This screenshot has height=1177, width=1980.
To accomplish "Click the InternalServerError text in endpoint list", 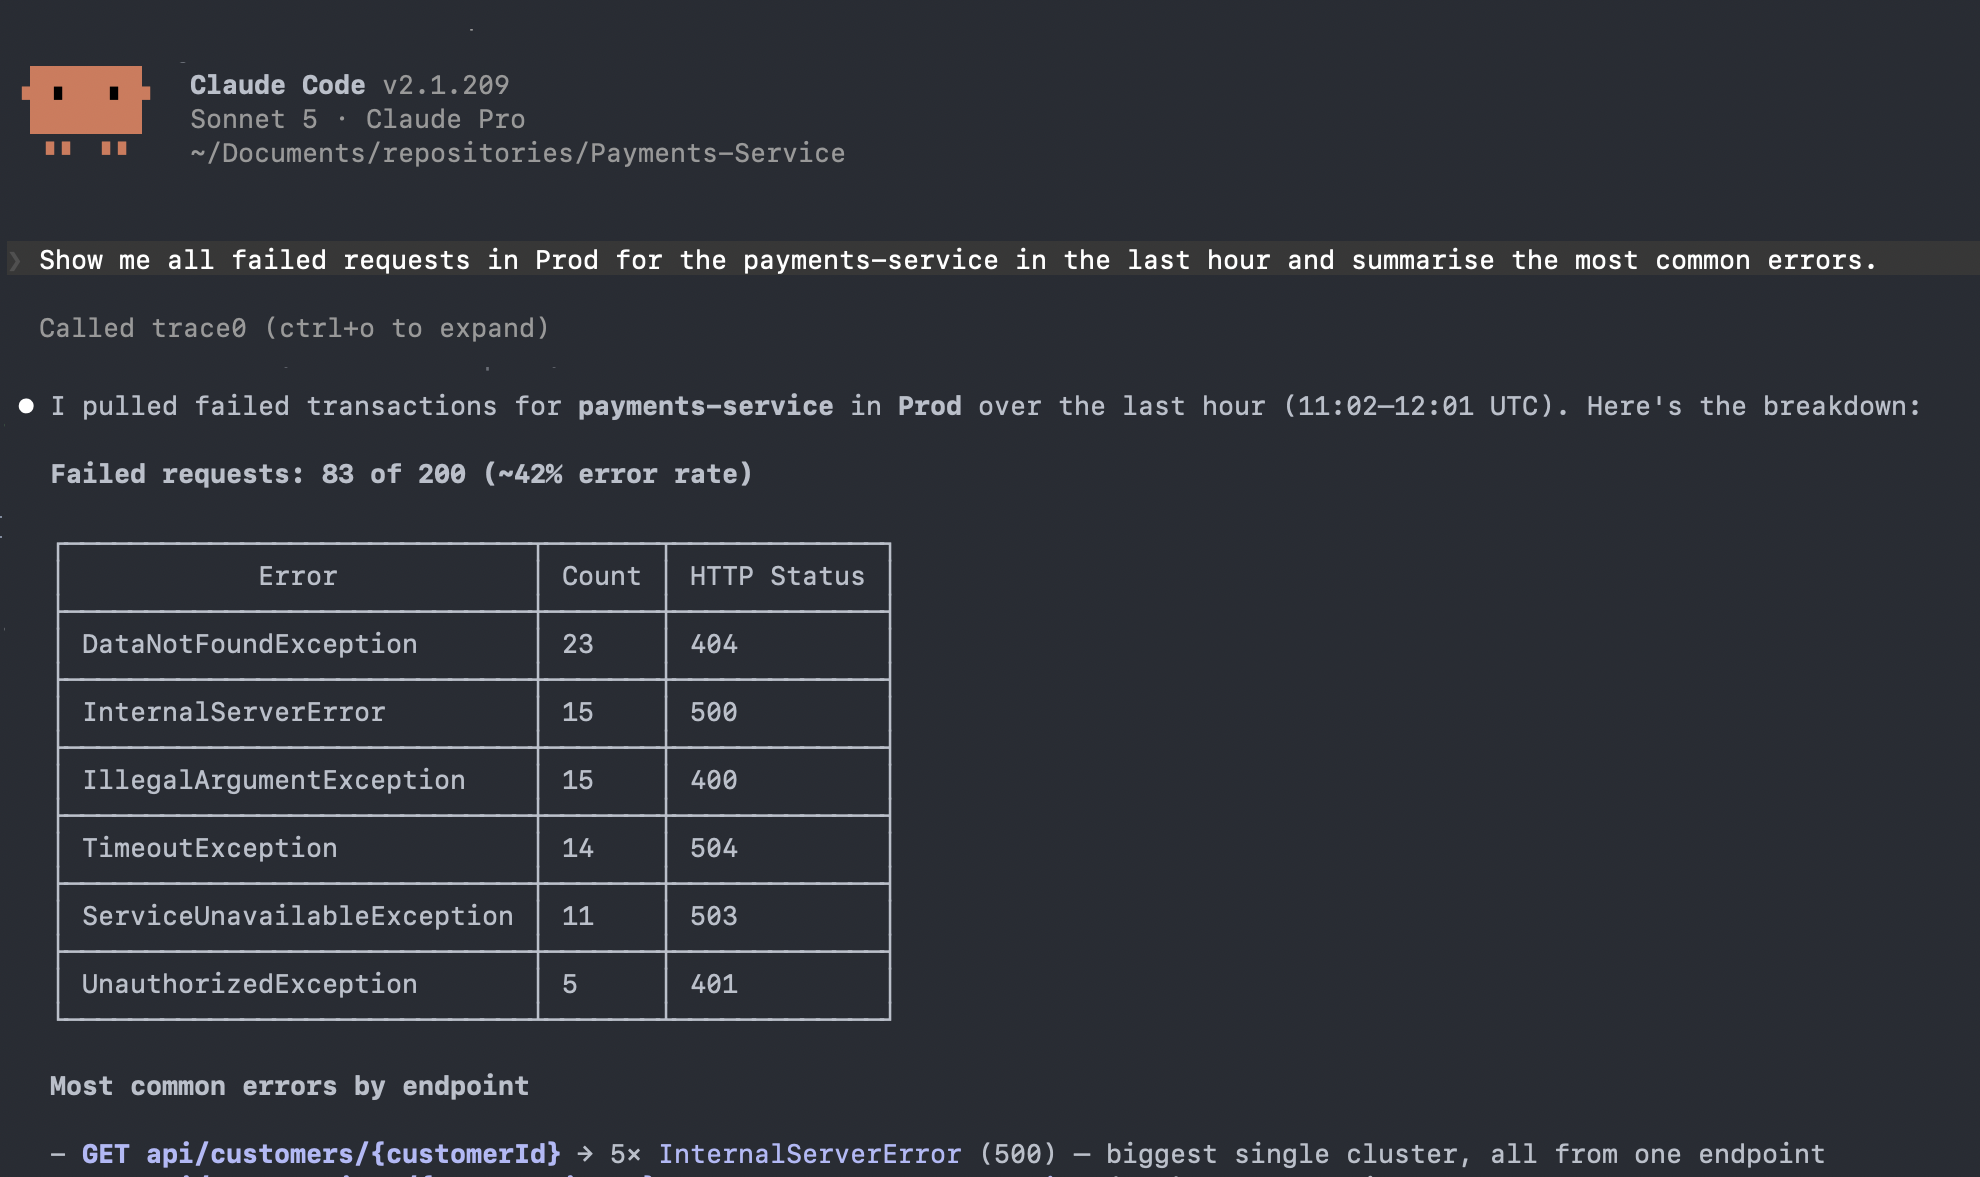I will point(809,1154).
